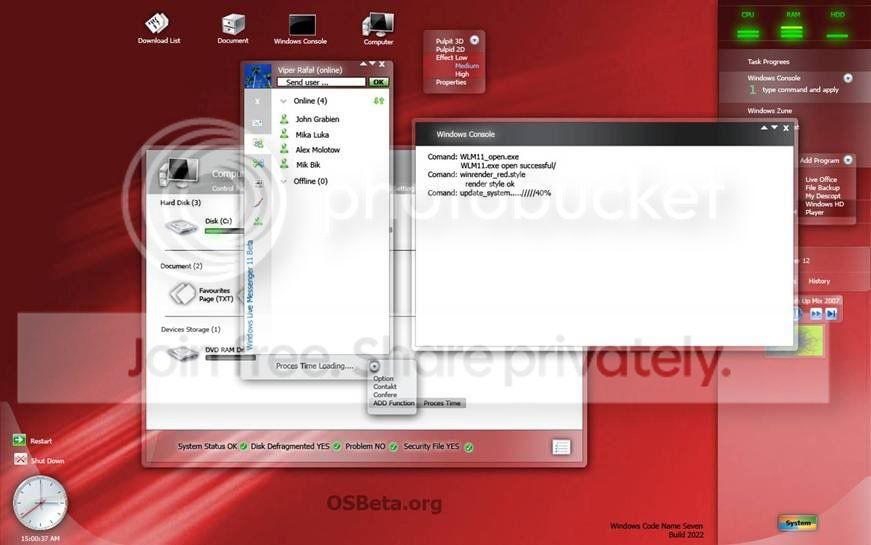Click the fast-forward media button
This screenshot has height=545, width=871.
click(x=815, y=314)
